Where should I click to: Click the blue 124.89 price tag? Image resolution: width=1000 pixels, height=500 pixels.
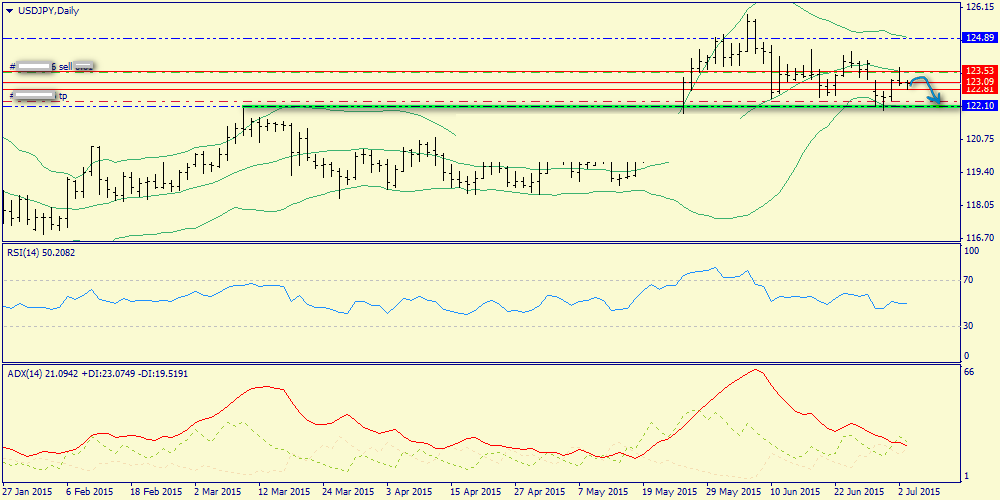click(x=977, y=38)
